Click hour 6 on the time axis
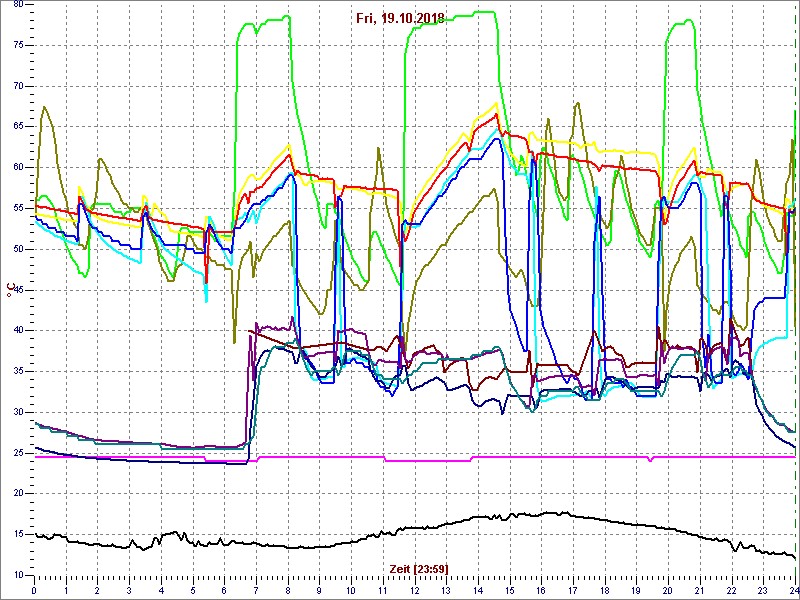800x600 pixels. point(224,590)
